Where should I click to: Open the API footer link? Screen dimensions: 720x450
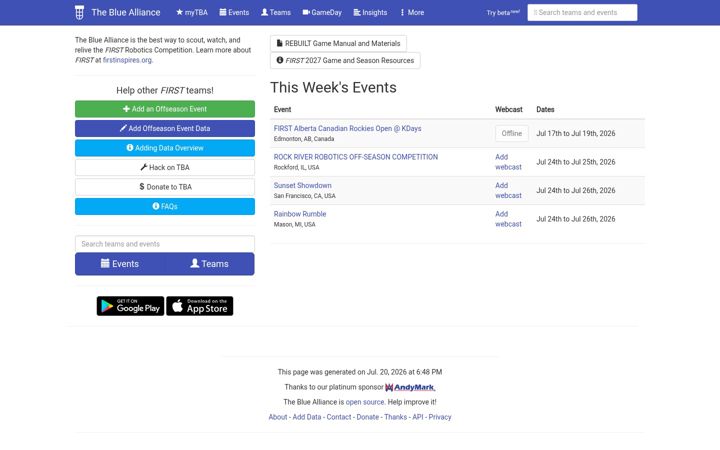click(x=418, y=417)
